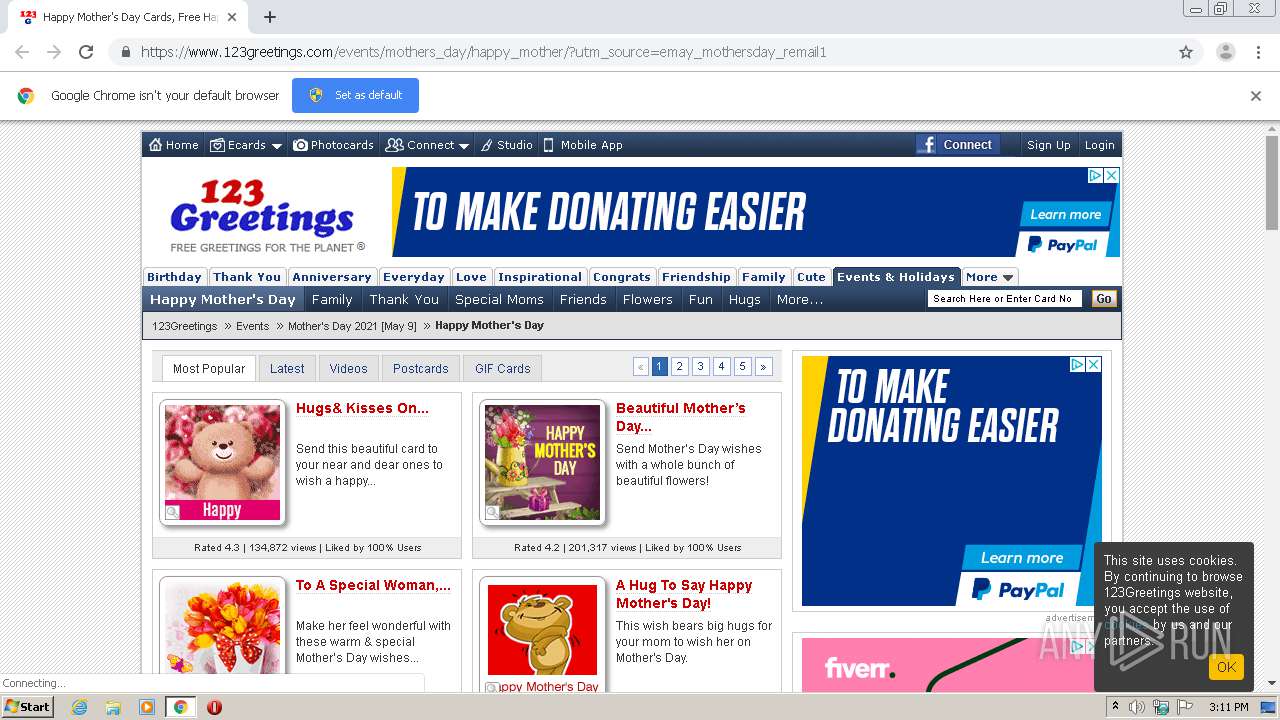Open the Events breadcrumb link
This screenshot has height=720, width=1280.
[x=252, y=326]
